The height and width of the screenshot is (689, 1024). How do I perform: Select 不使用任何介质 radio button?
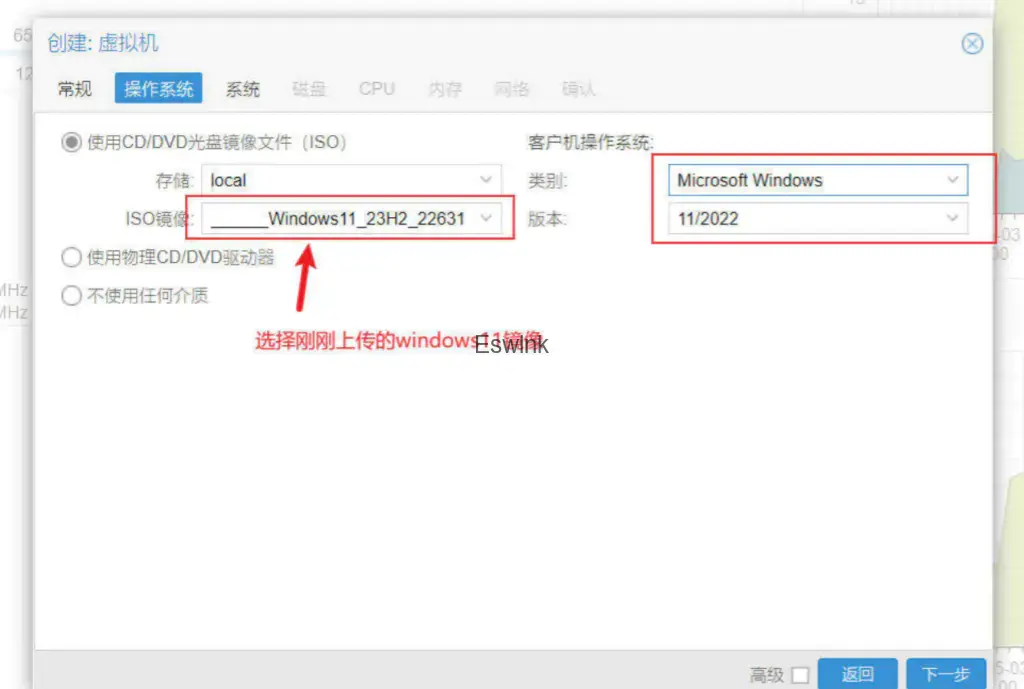(x=71, y=296)
